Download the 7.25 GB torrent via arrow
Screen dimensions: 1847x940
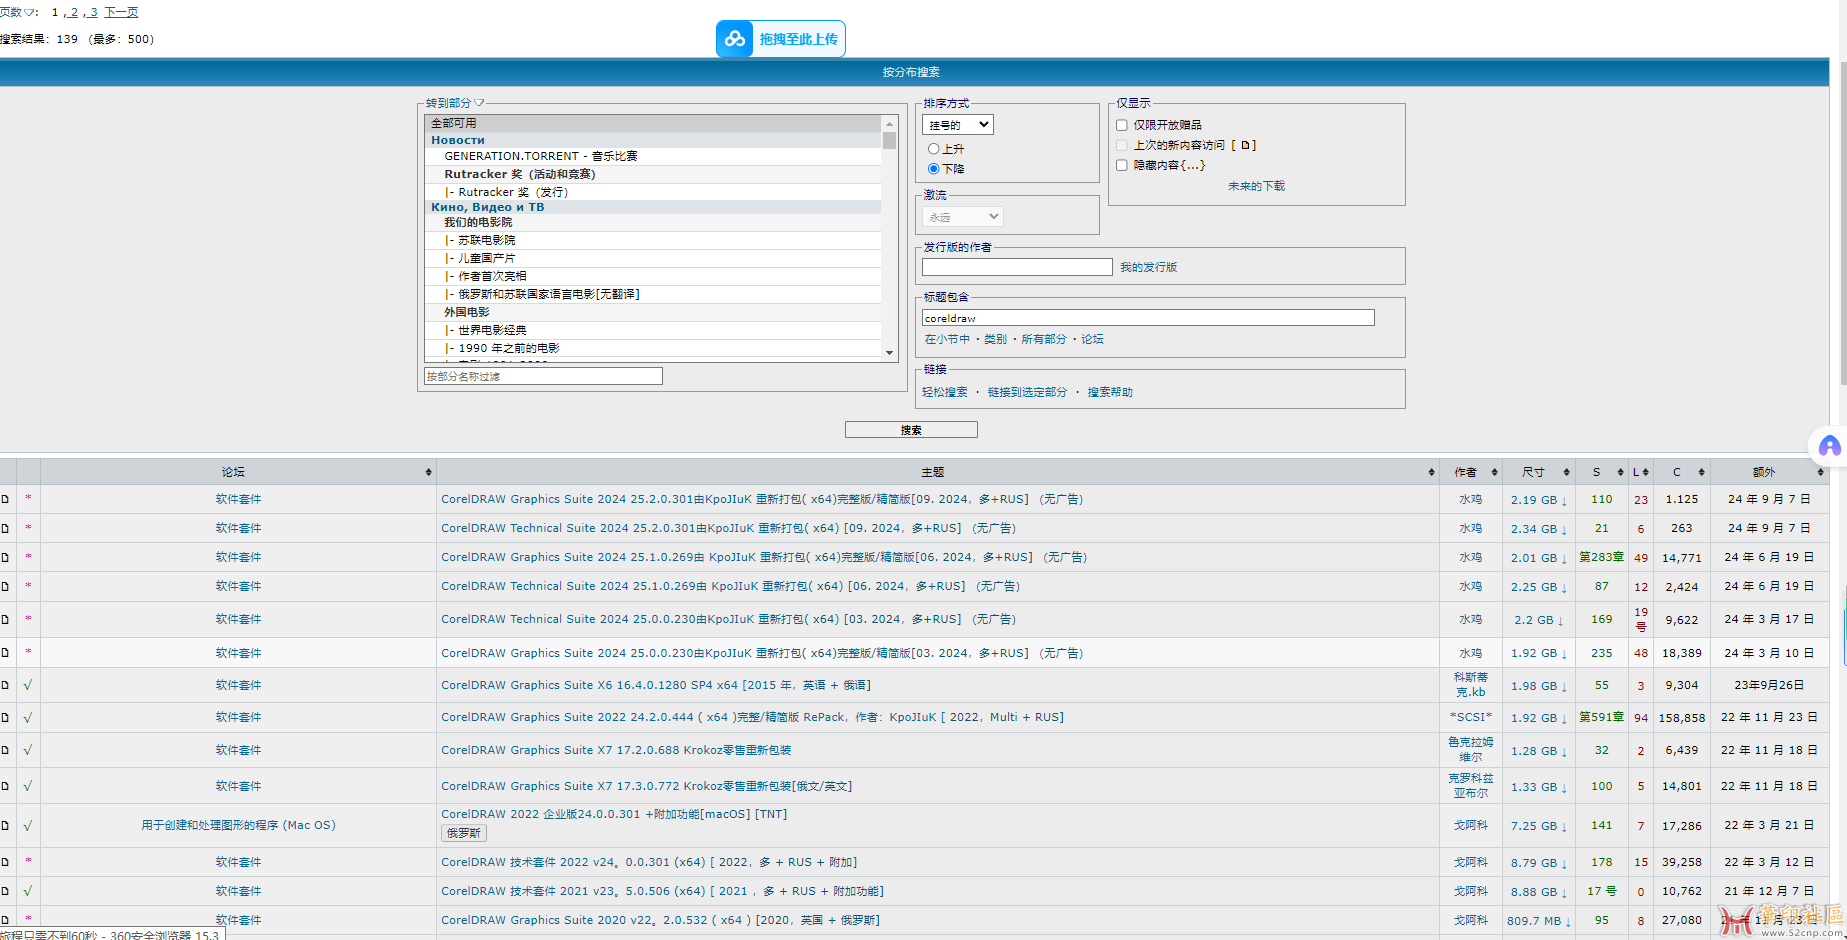point(1564,826)
